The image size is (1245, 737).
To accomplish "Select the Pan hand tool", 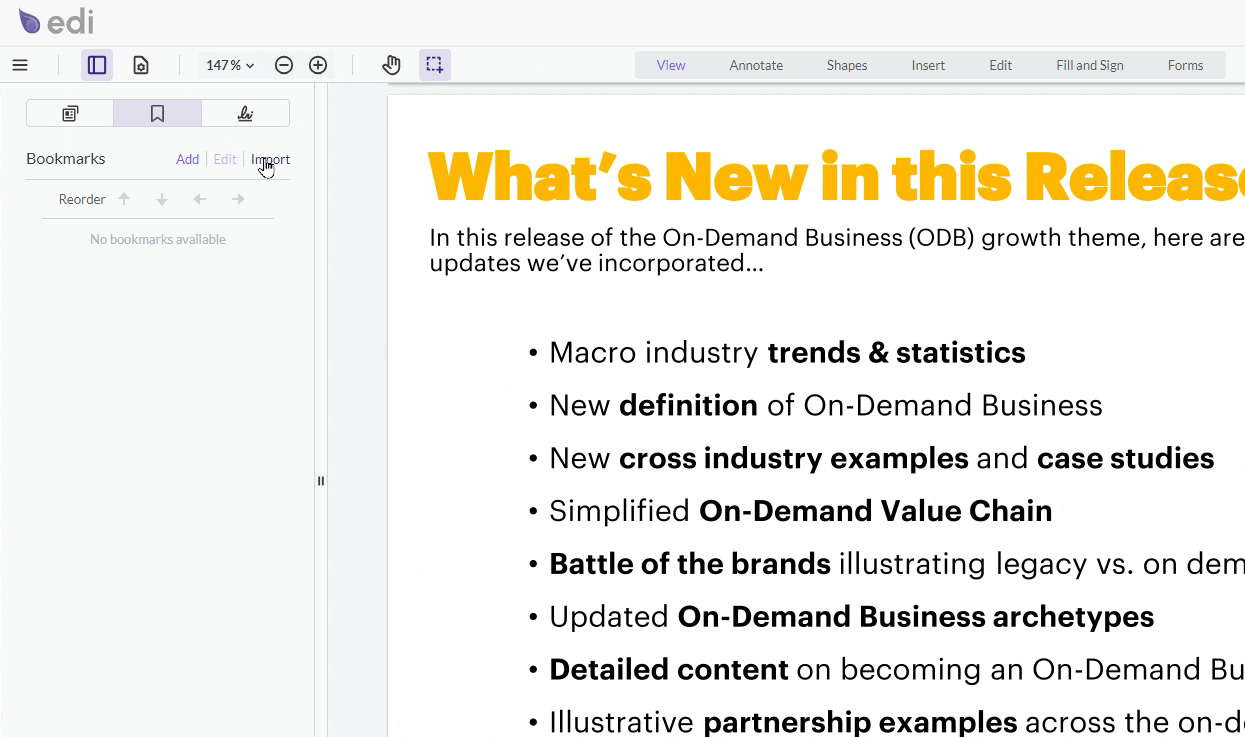I will coord(391,65).
